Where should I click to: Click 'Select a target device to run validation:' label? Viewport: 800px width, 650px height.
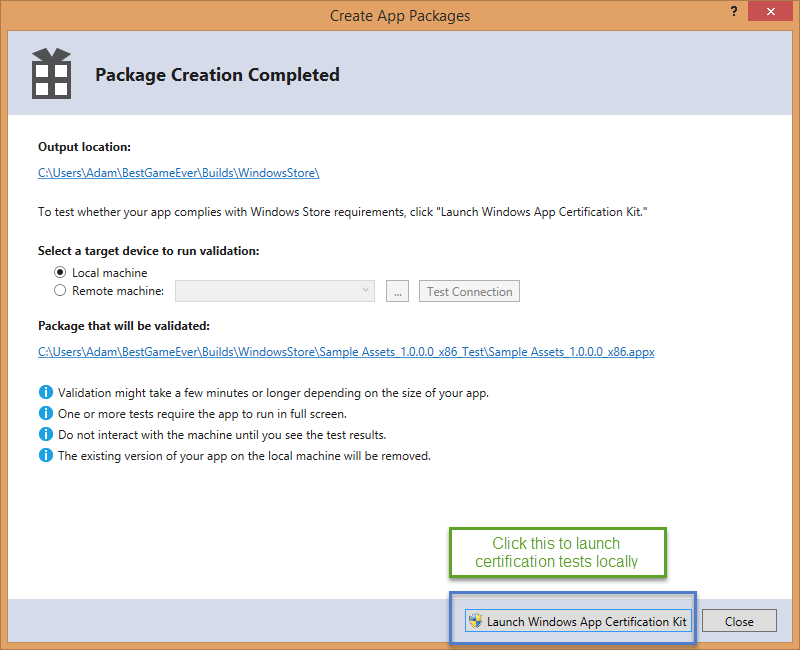tap(148, 251)
